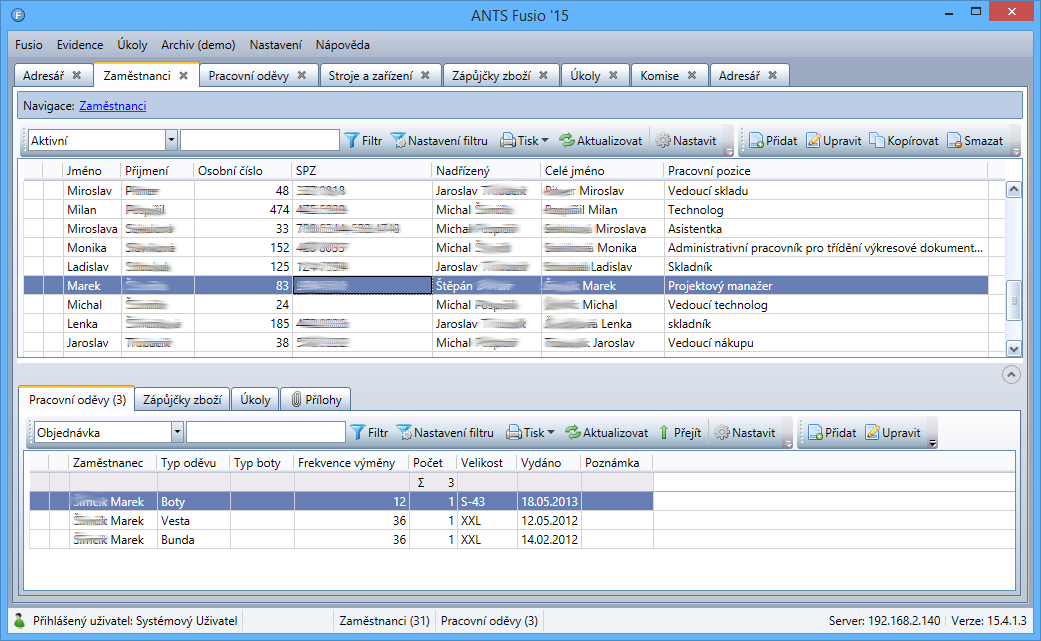
Task: Click Pracovní oděvy (3) in status bar
Action: click(x=489, y=621)
